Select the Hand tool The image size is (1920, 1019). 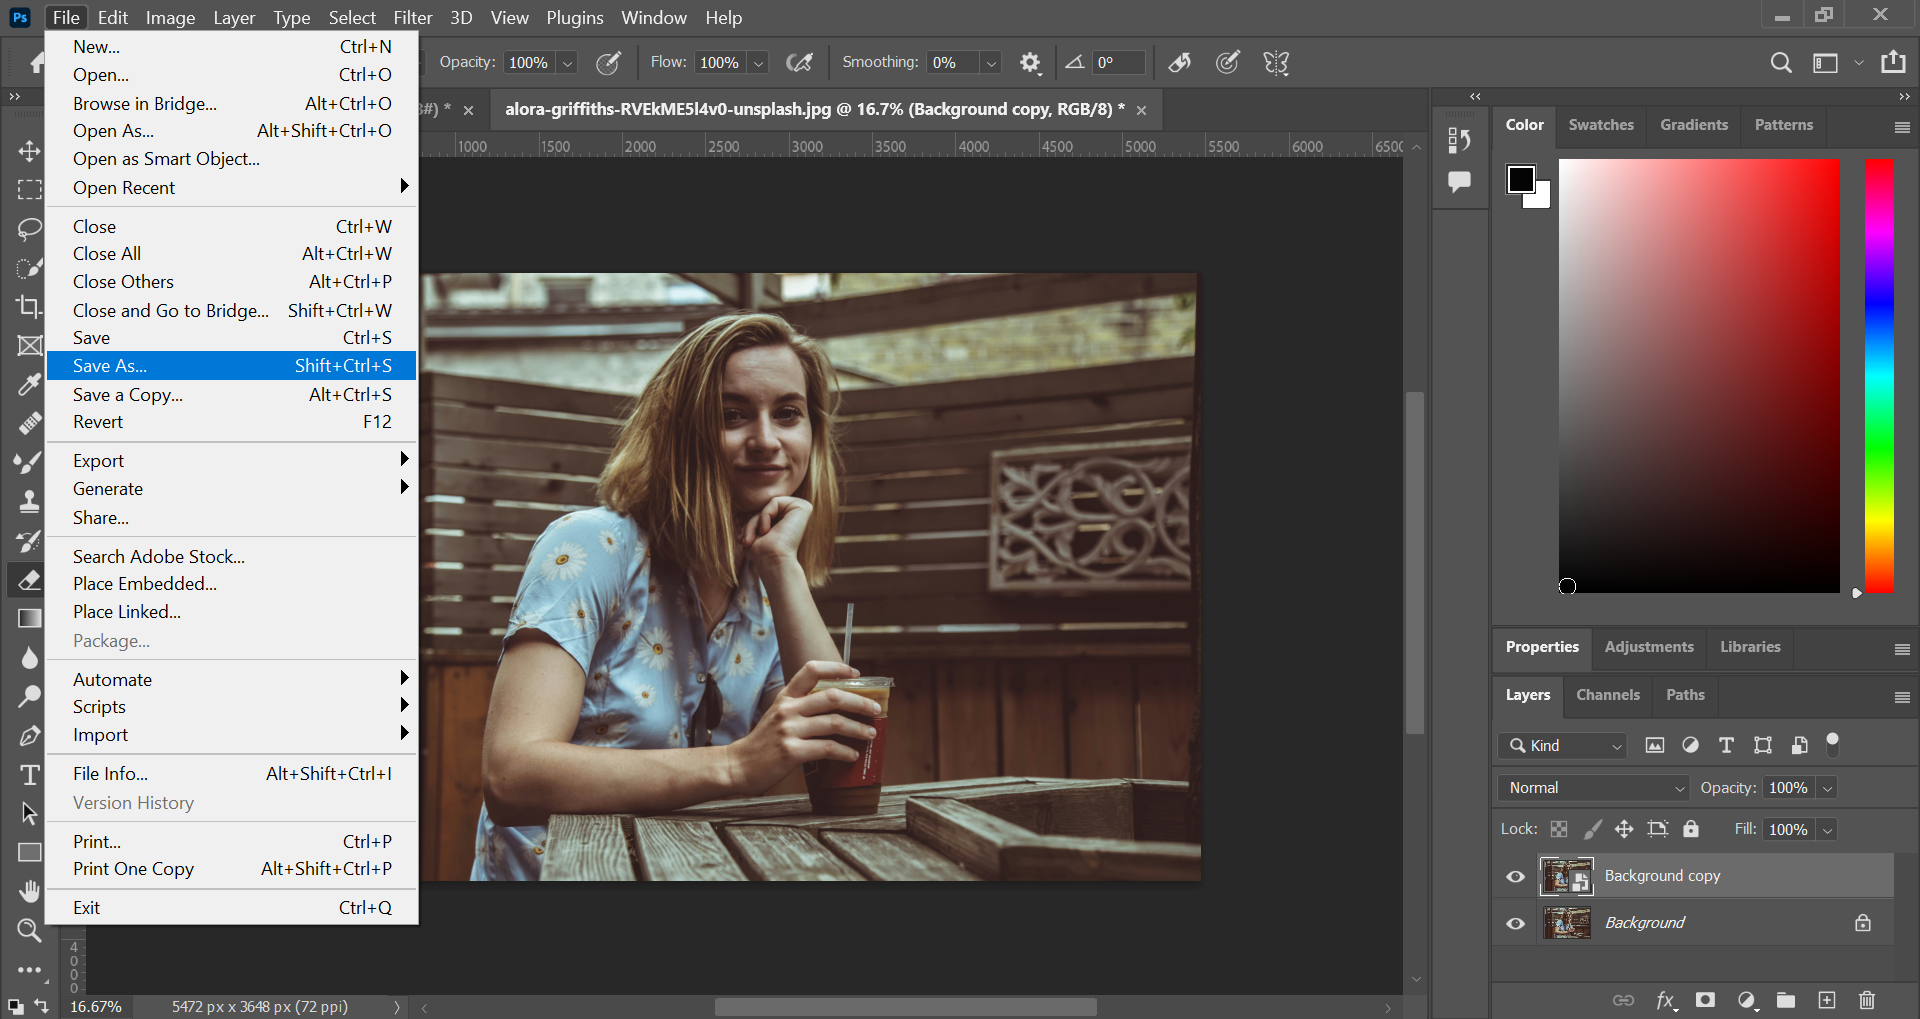[x=29, y=891]
